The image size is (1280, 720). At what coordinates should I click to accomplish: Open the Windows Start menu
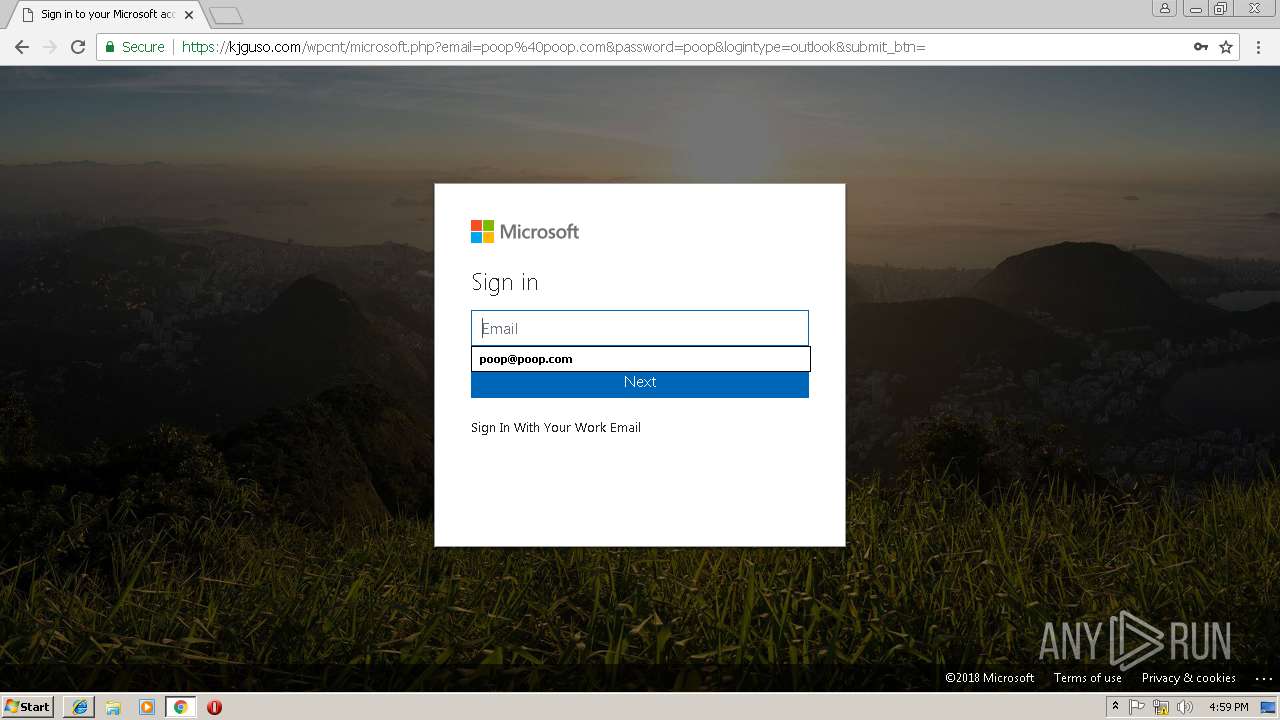(27, 707)
